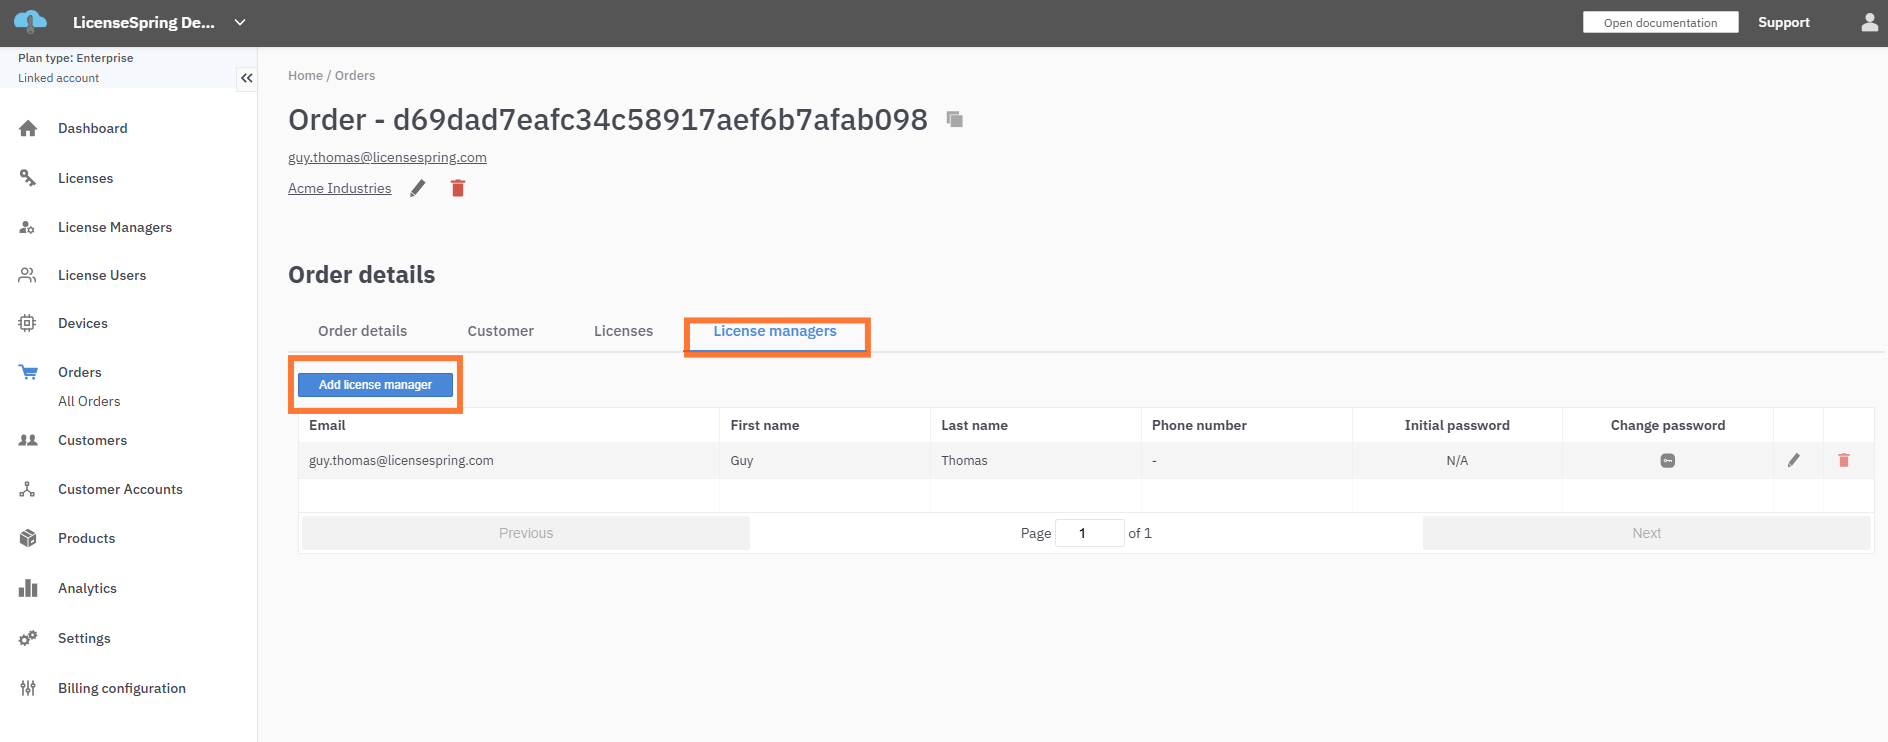The width and height of the screenshot is (1888, 742).
Task: Expand the LicenseSpring account dropdown
Action: pyautogui.click(x=240, y=22)
